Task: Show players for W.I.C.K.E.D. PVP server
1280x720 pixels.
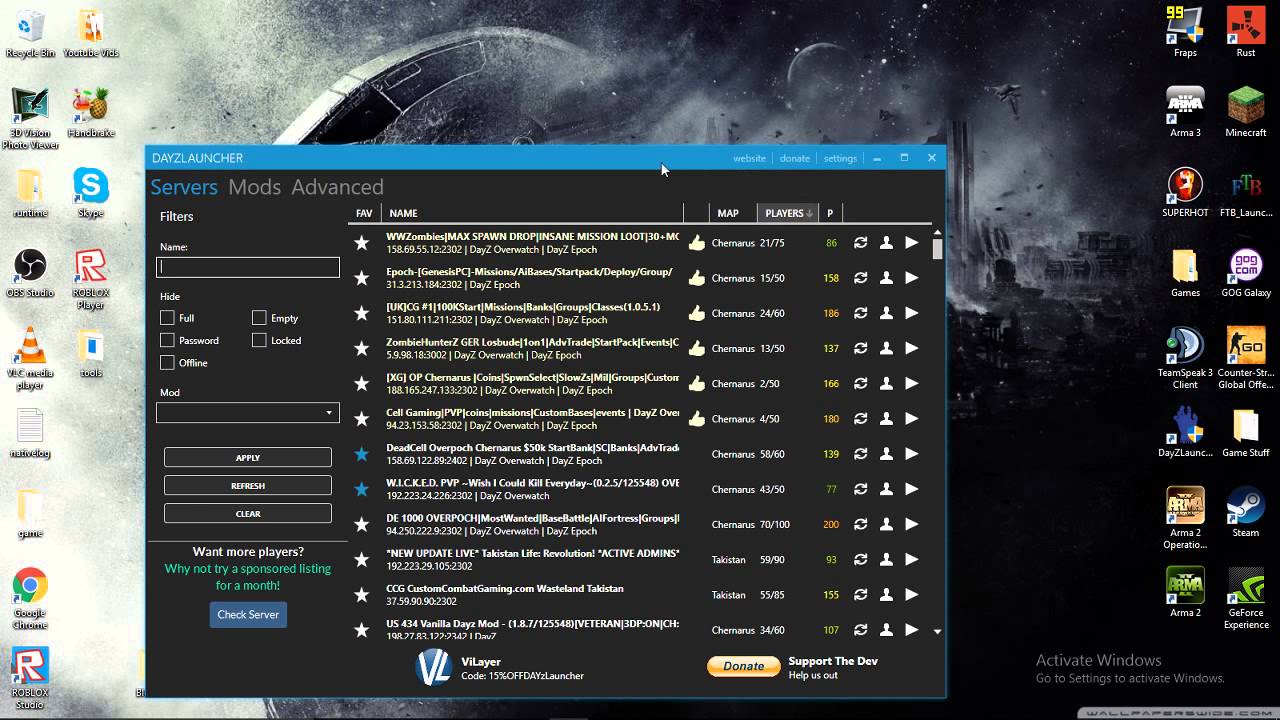Action: [x=886, y=489]
